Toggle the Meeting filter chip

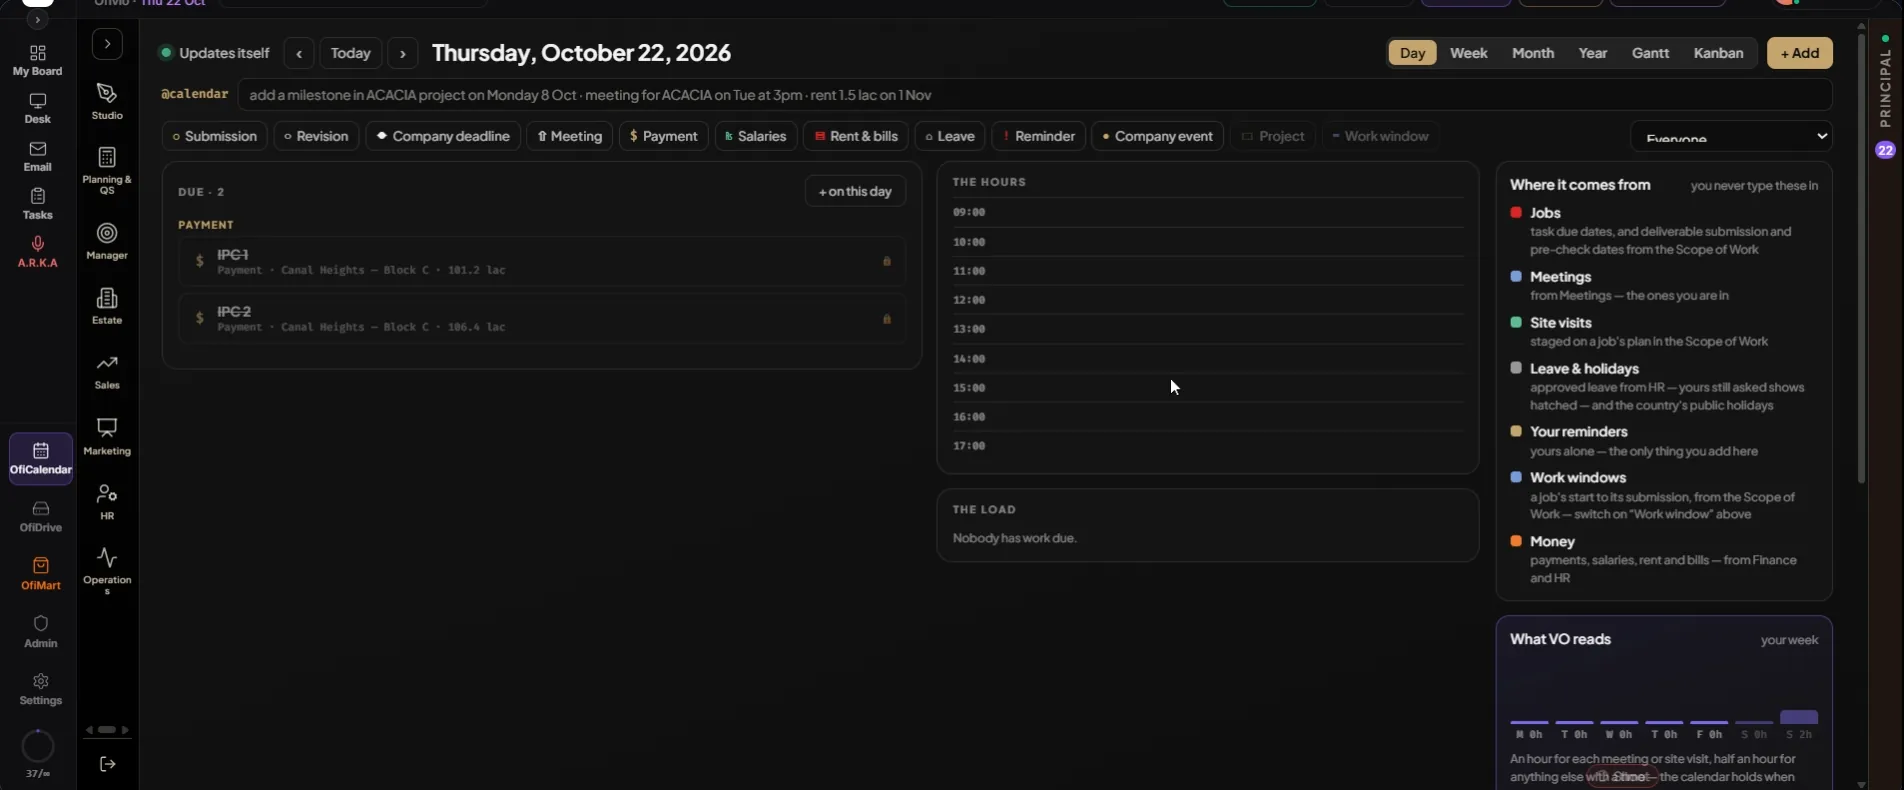(570, 136)
